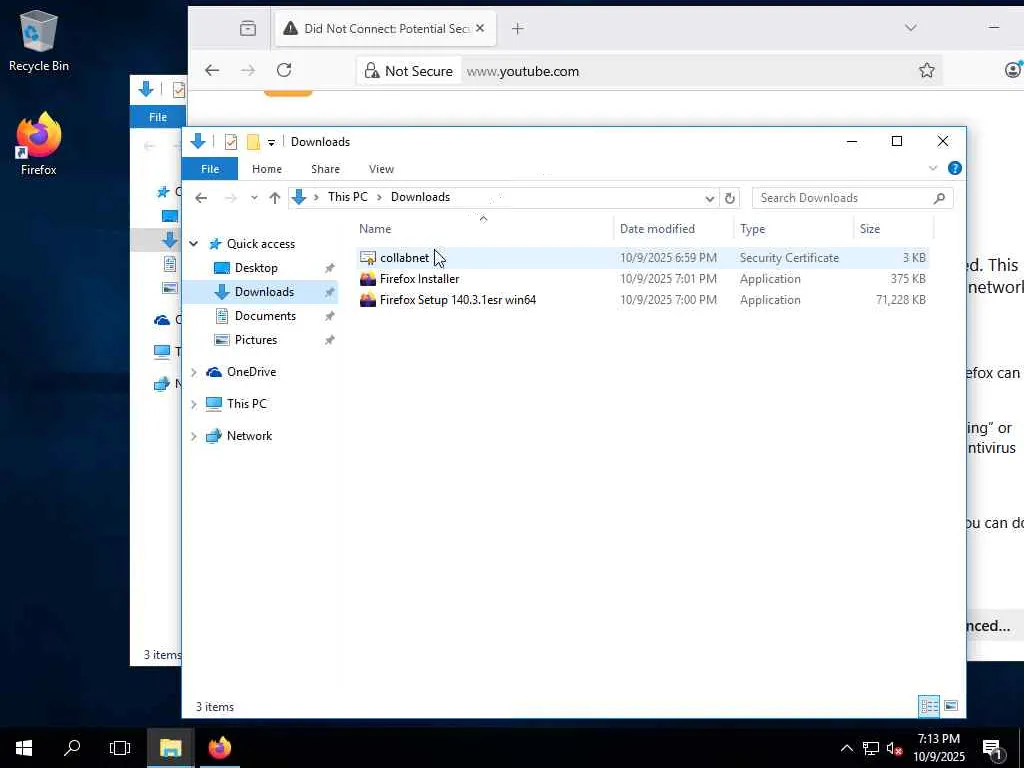This screenshot has width=1024, height=768.
Task: Open the taskbar clock and date
Action: [938, 748]
